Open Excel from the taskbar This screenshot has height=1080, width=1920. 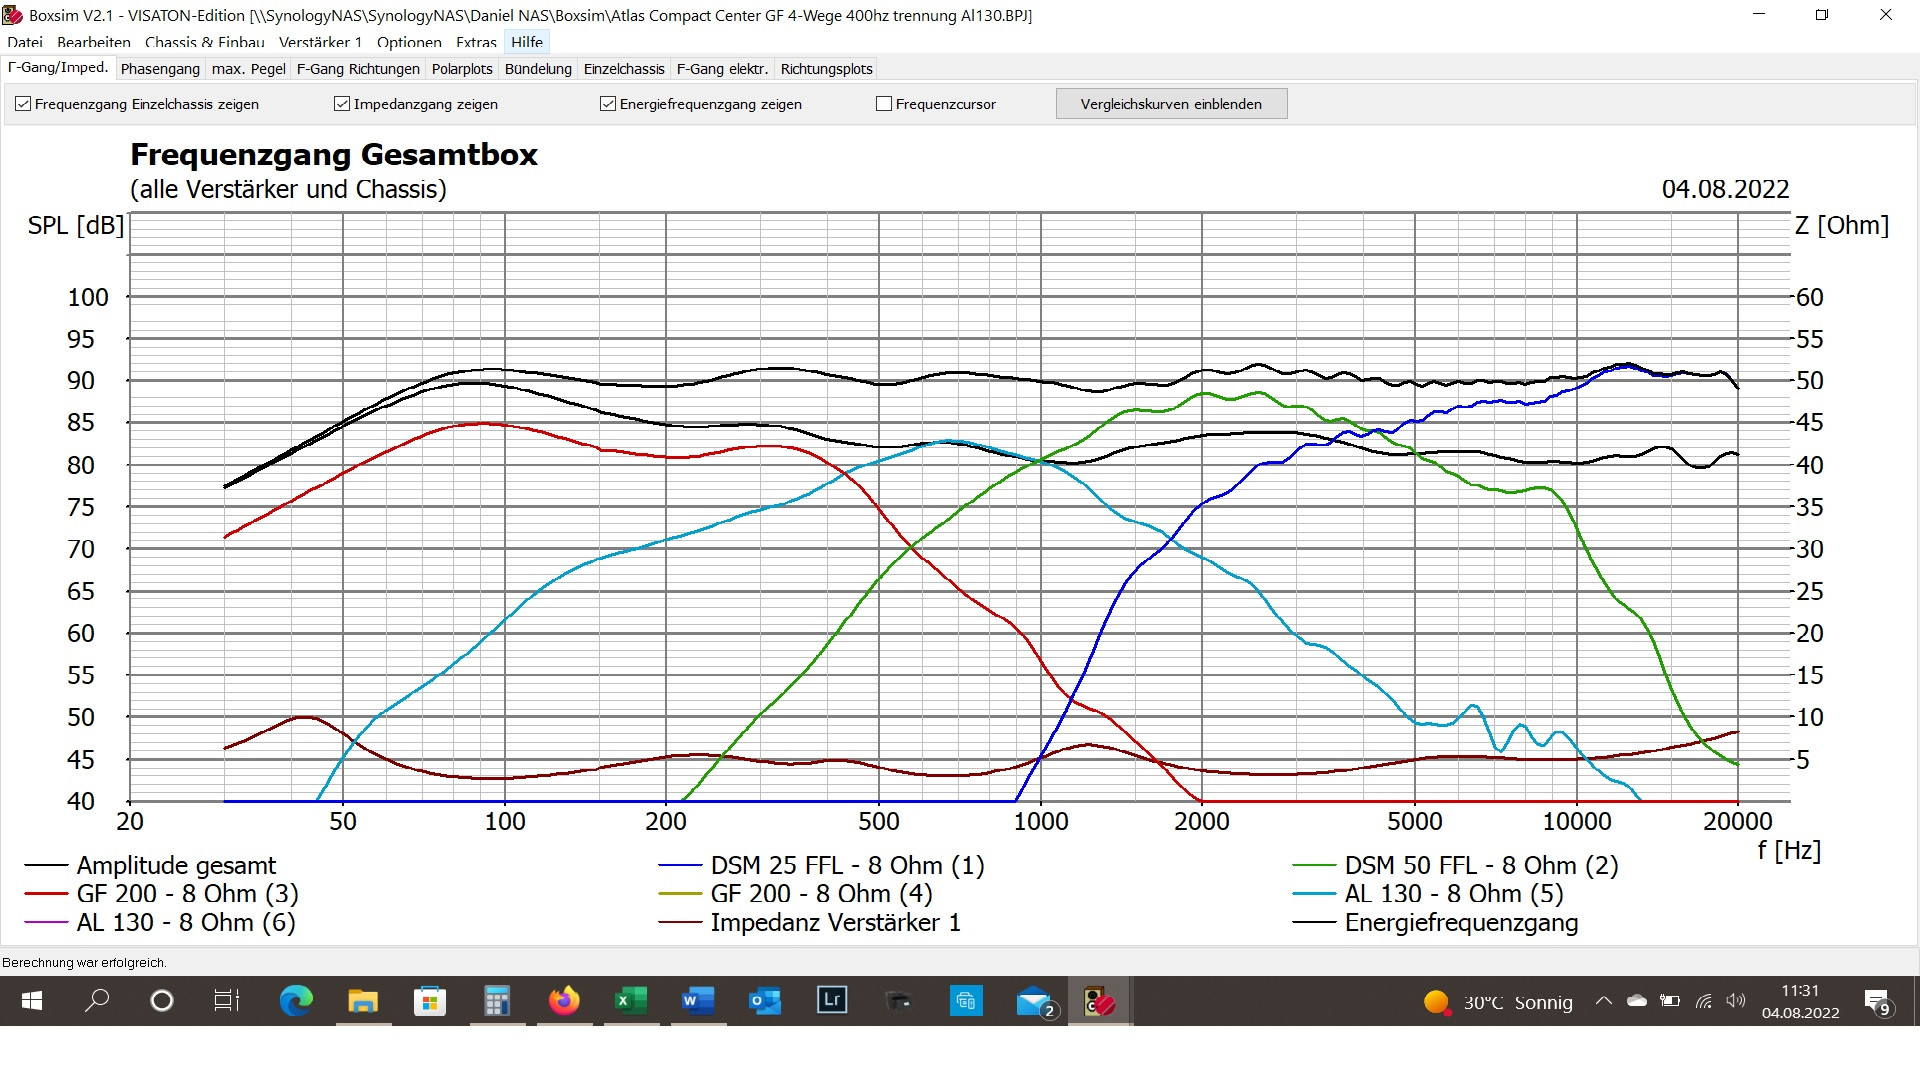point(630,1001)
